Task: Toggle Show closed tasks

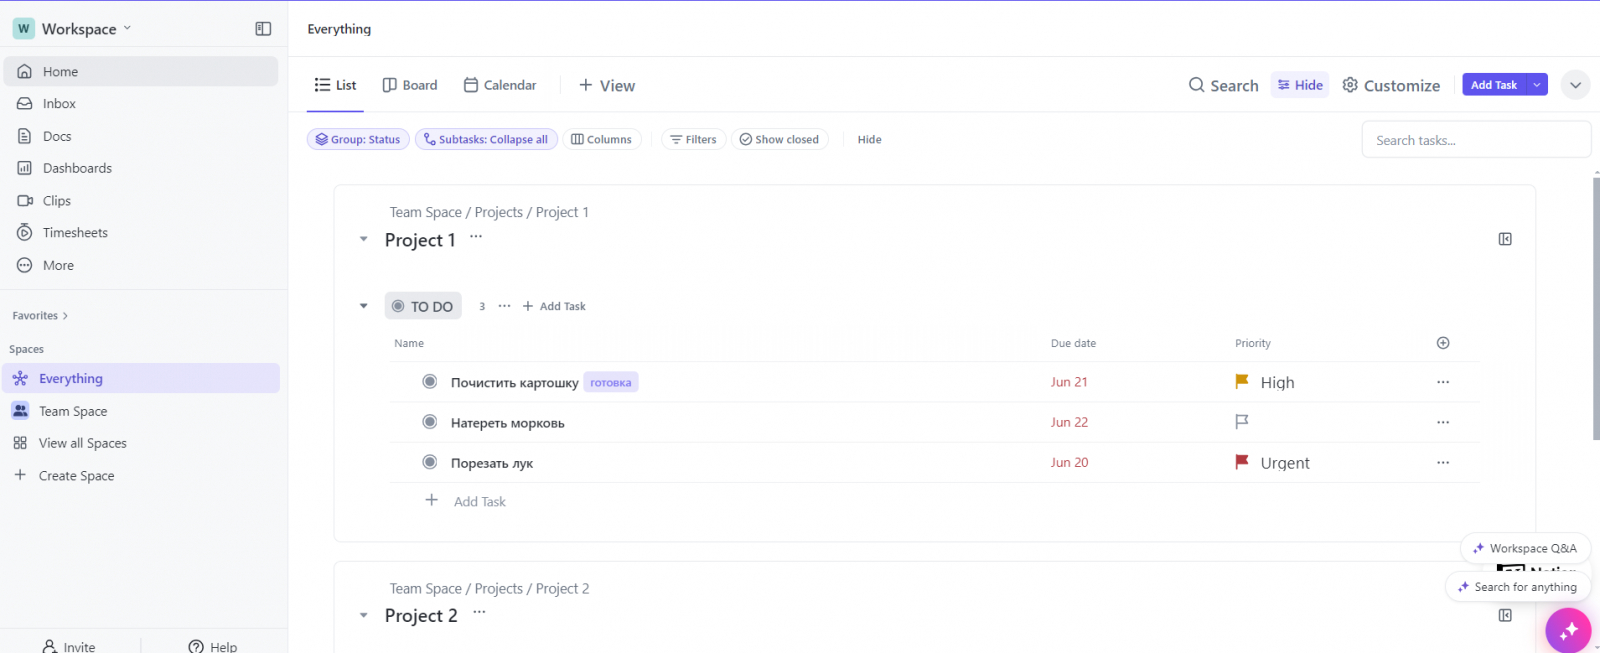Action: [779, 140]
